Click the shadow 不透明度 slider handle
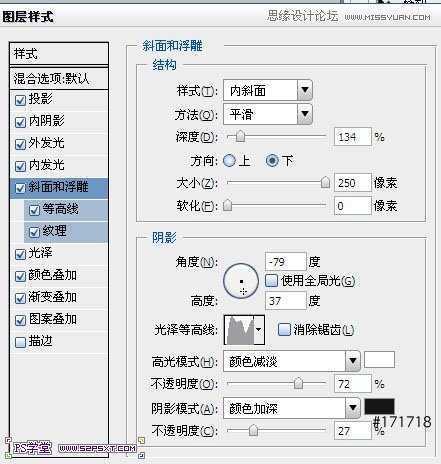 253,430
